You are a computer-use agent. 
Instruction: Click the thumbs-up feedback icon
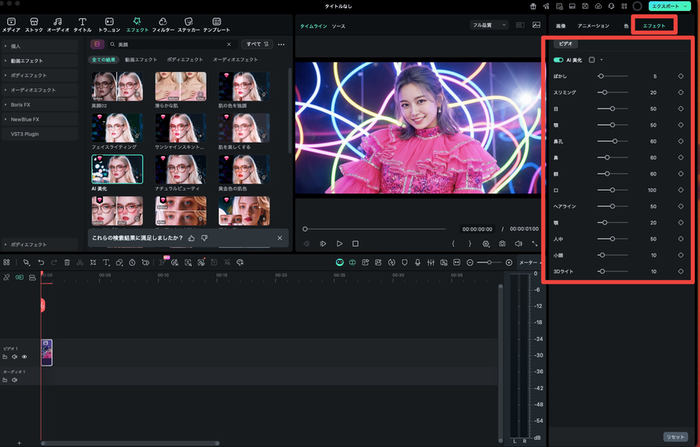click(x=191, y=238)
